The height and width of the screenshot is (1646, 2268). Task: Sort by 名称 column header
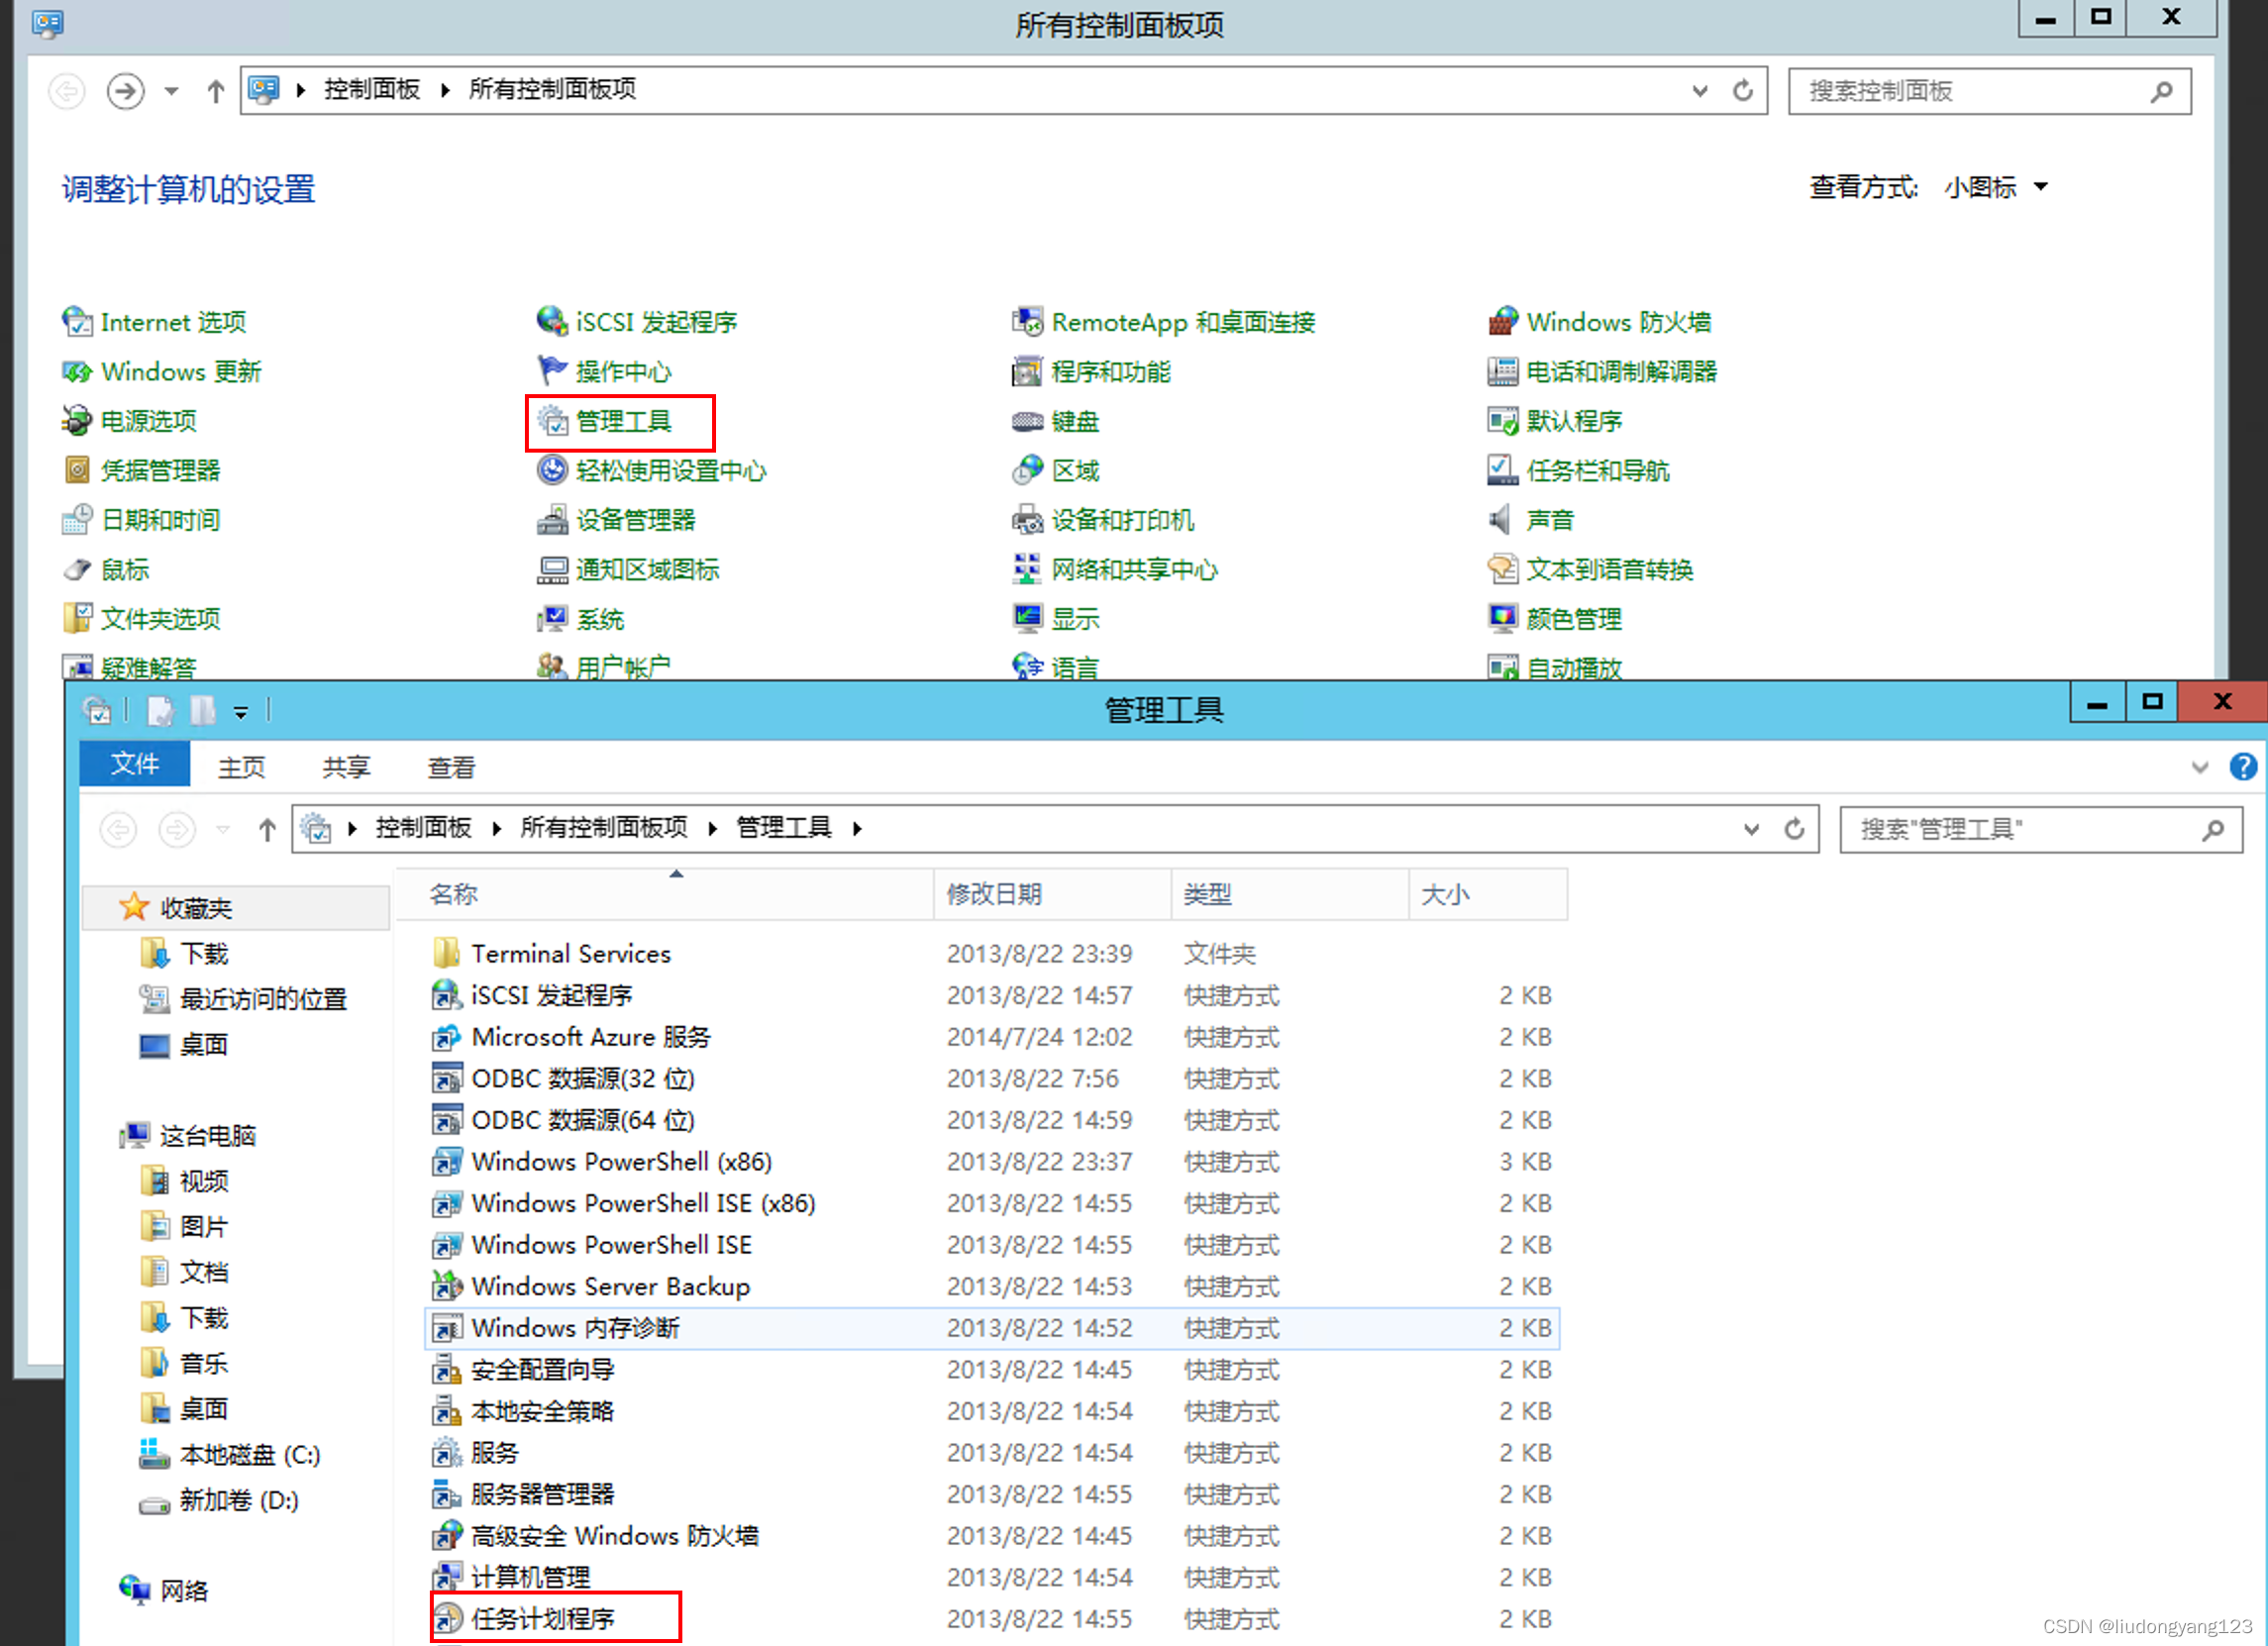tap(665, 894)
